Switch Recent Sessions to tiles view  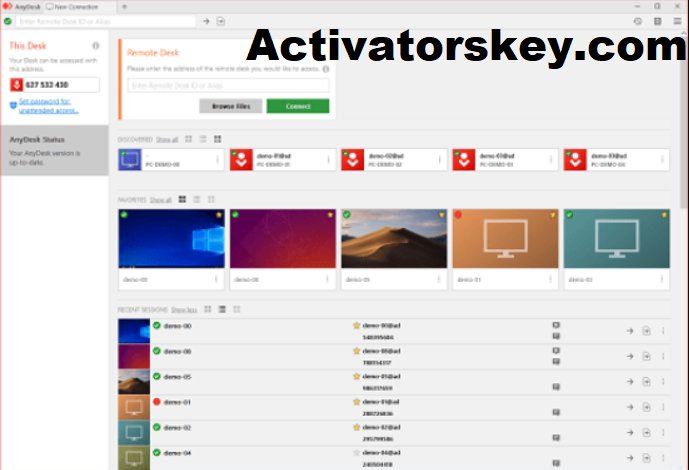point(208,309)
